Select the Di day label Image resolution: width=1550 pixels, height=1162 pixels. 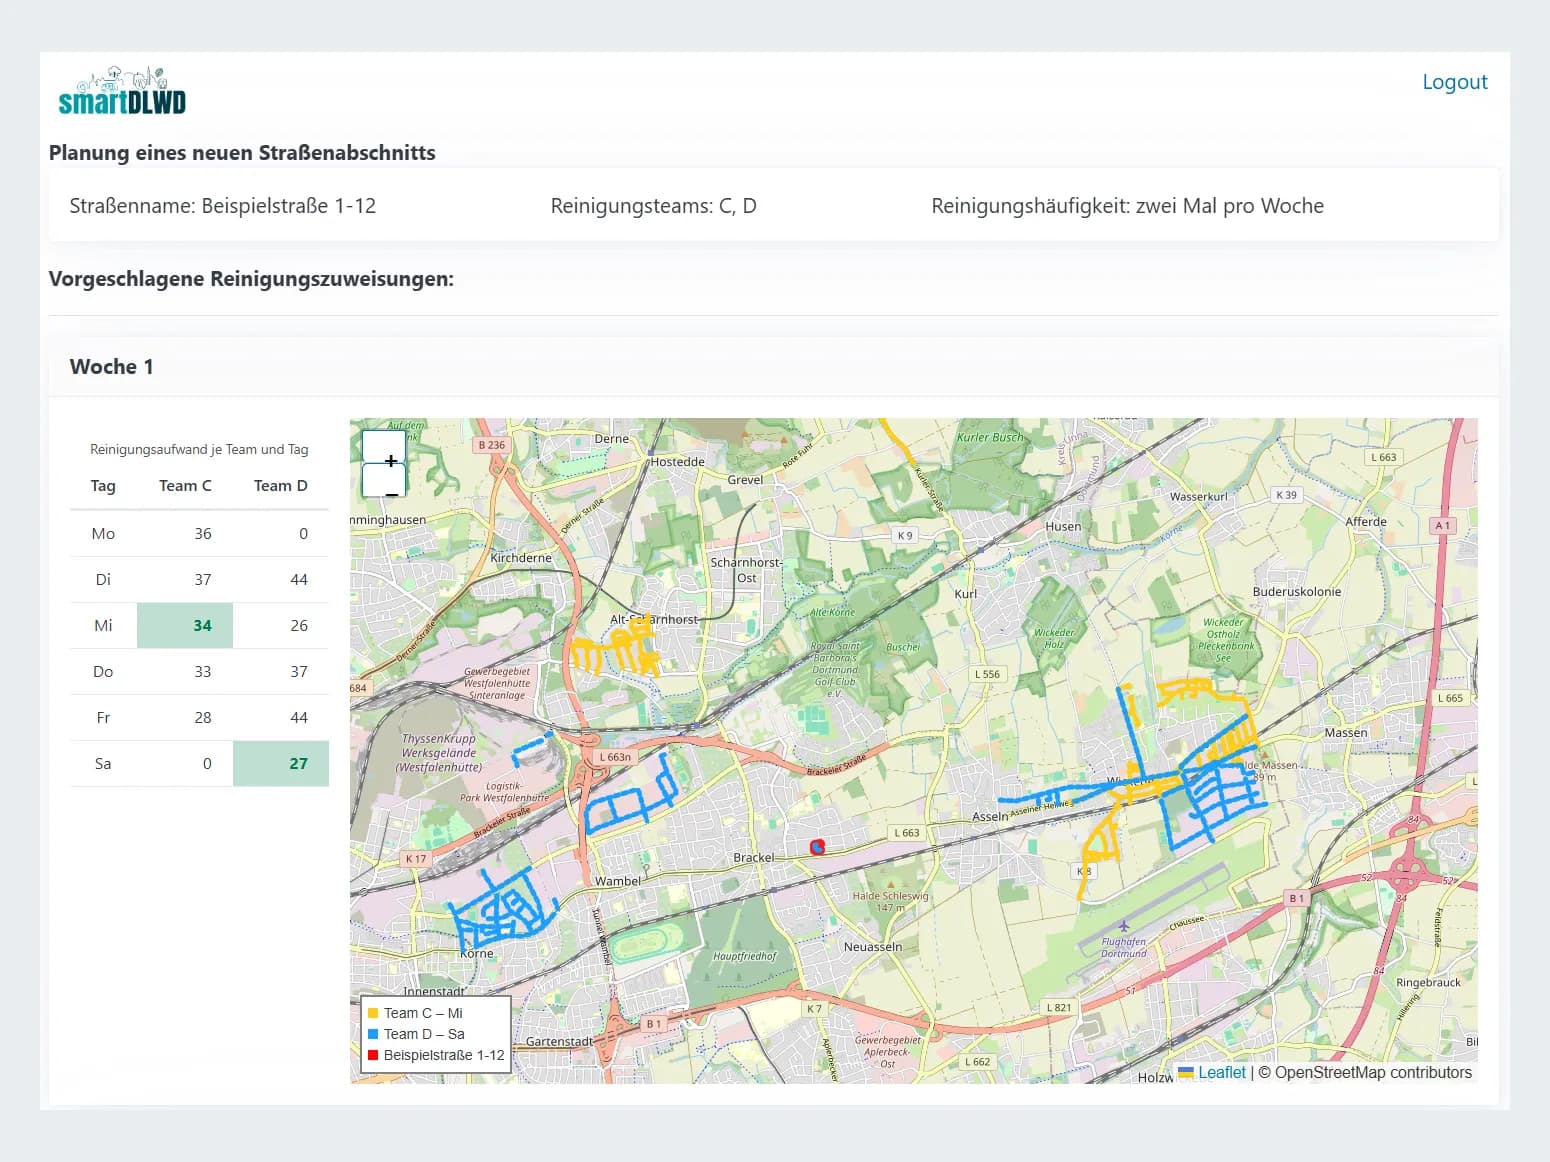[x=103, y=580]
